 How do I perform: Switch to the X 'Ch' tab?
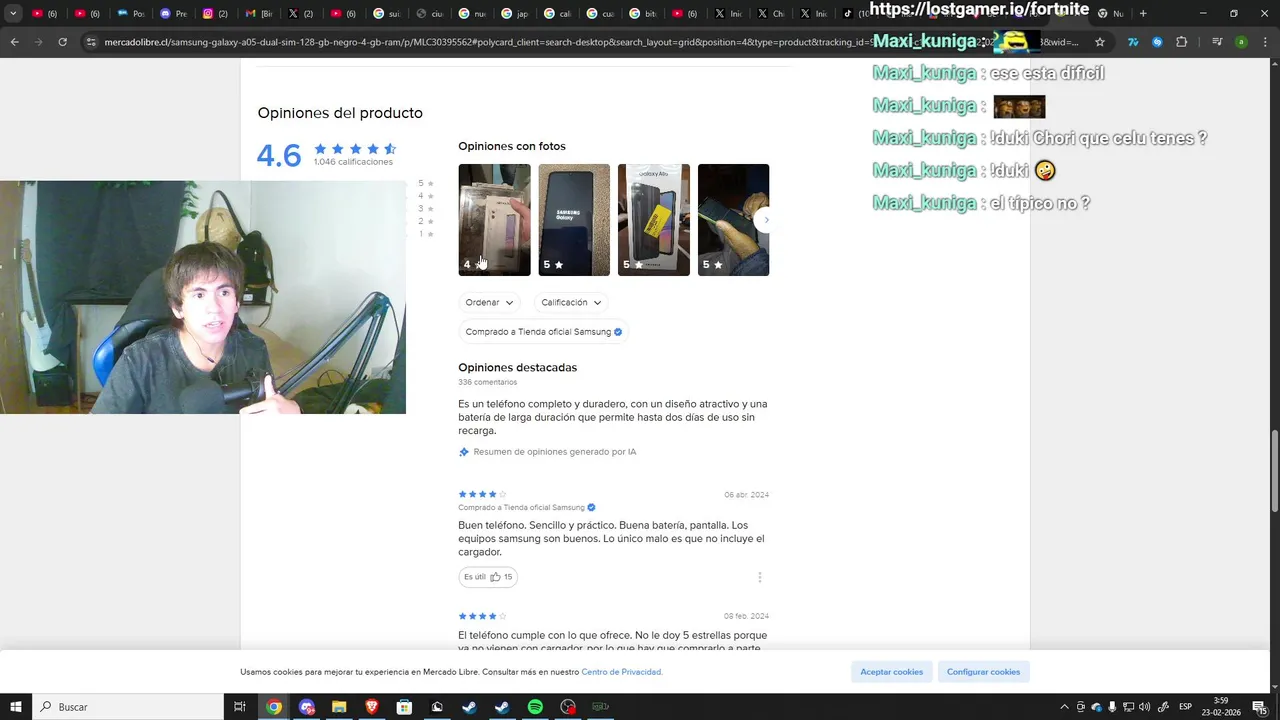click(x=770, y=13)
